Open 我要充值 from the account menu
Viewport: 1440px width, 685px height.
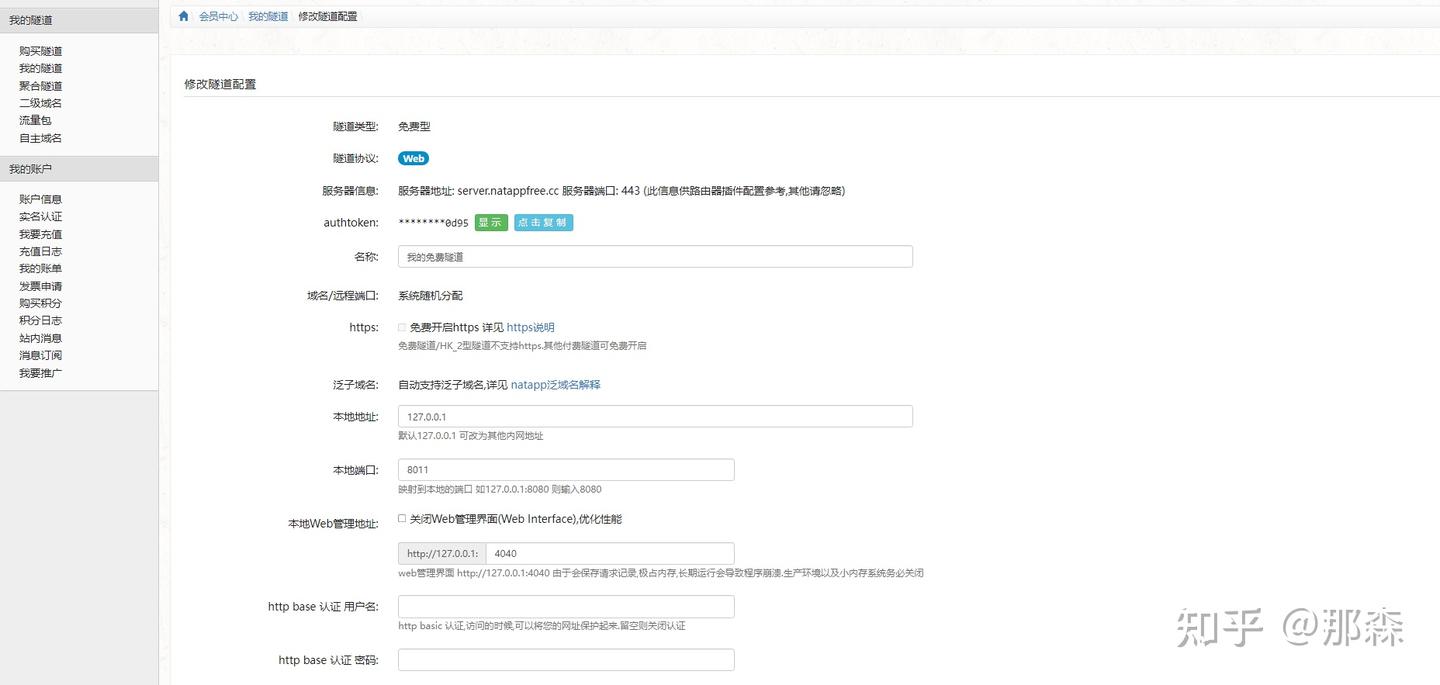point(41,233)
